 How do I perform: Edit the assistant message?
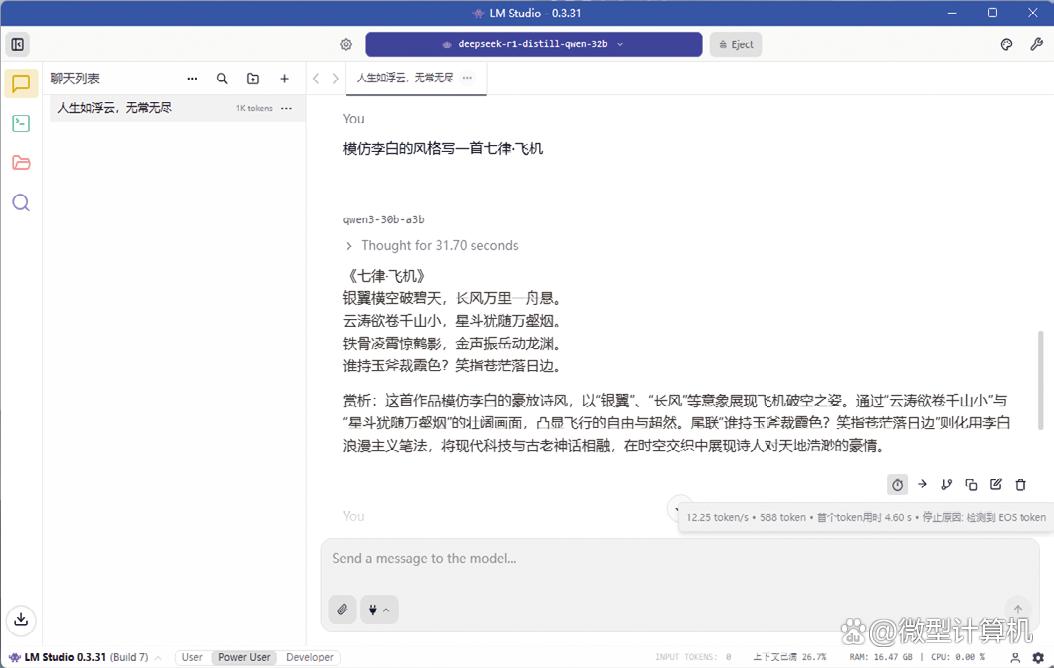(x=996, y=484)
